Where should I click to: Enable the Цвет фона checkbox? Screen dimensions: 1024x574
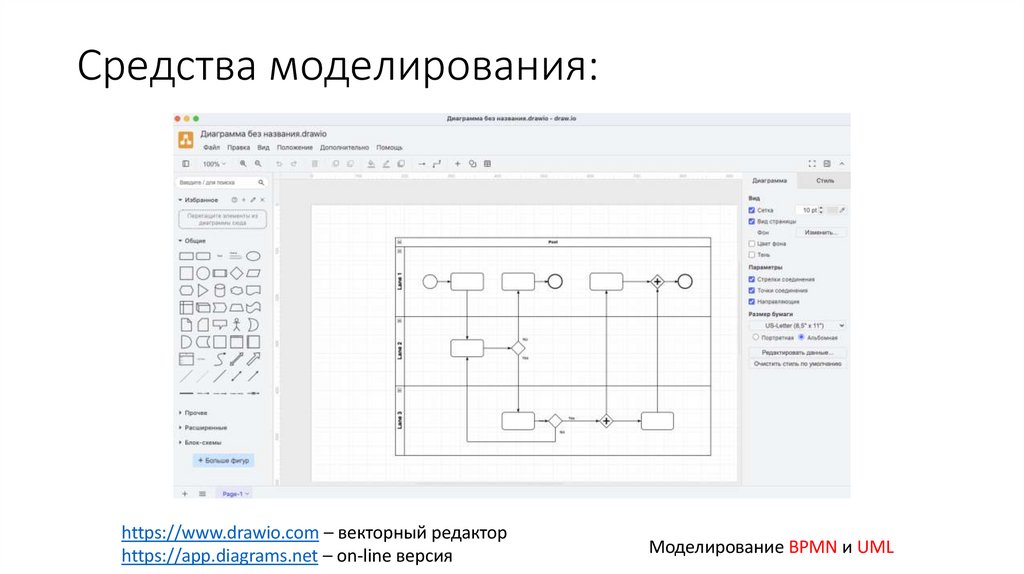[752, 244]
